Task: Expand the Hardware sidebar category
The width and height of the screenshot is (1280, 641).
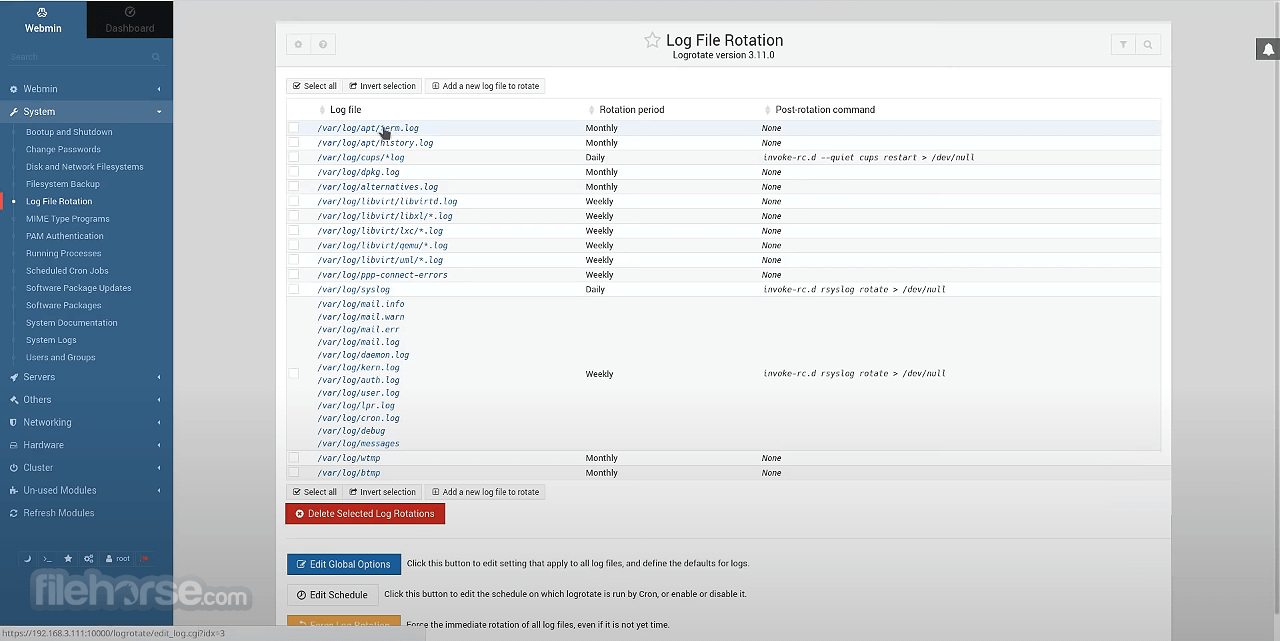Action: tap(86, 445)
